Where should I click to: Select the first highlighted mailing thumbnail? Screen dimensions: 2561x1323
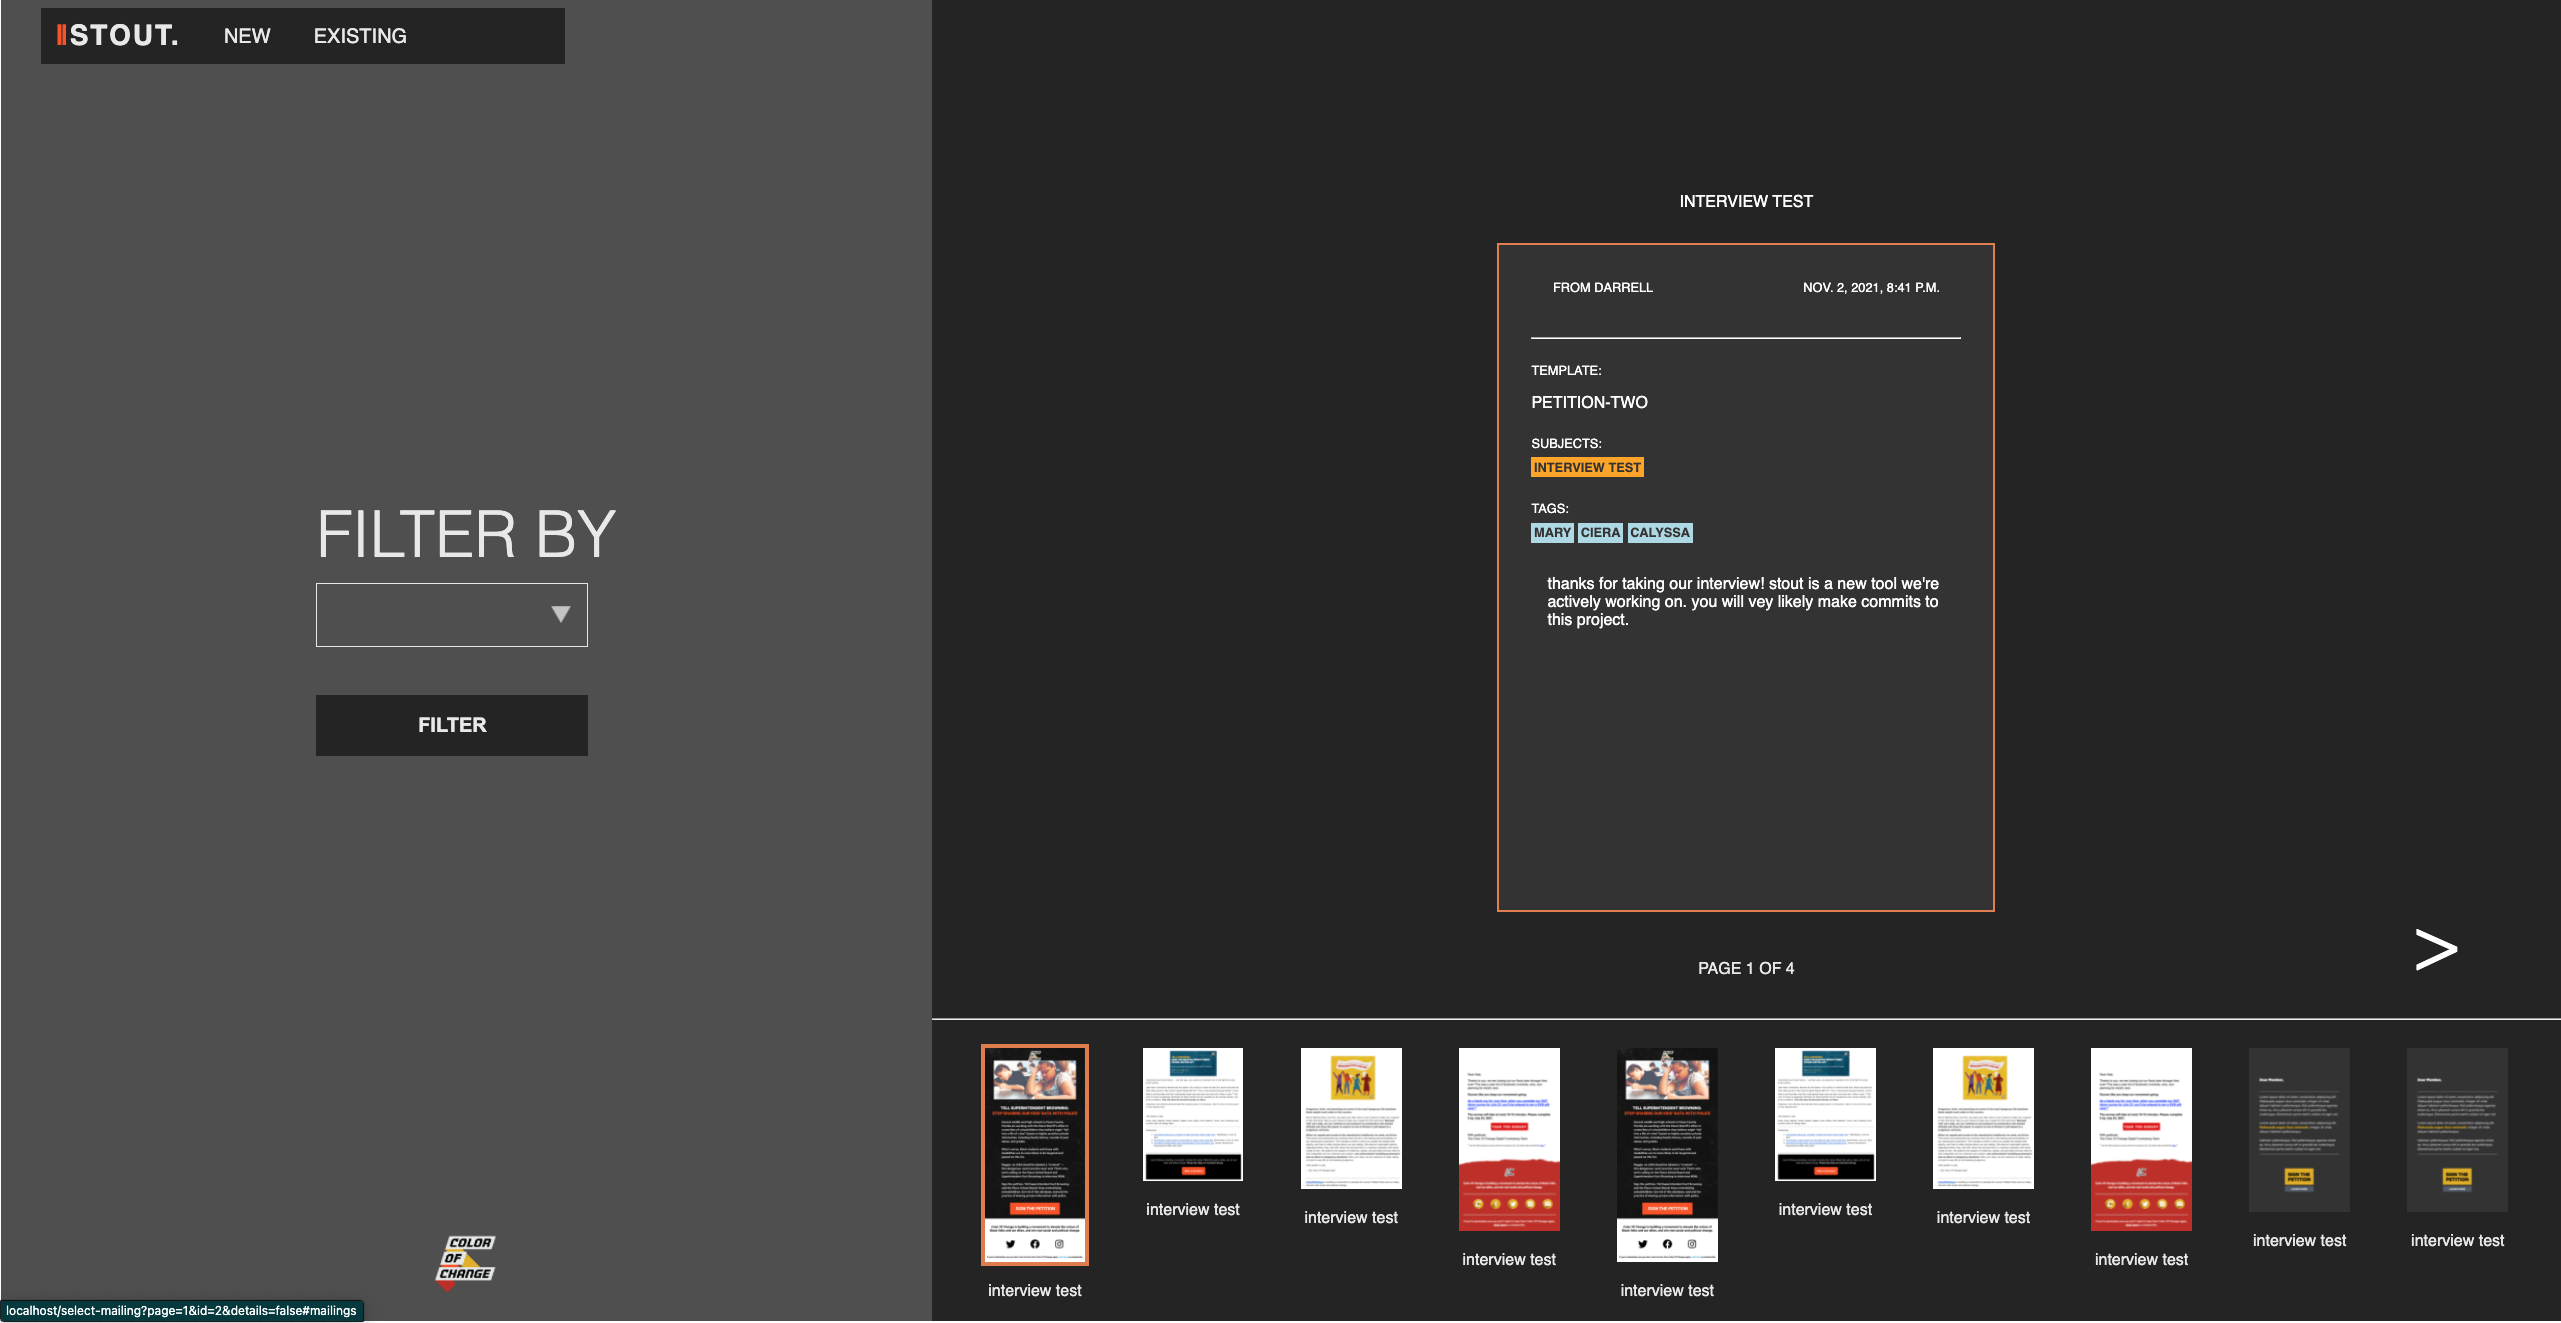point(1035,1154)
